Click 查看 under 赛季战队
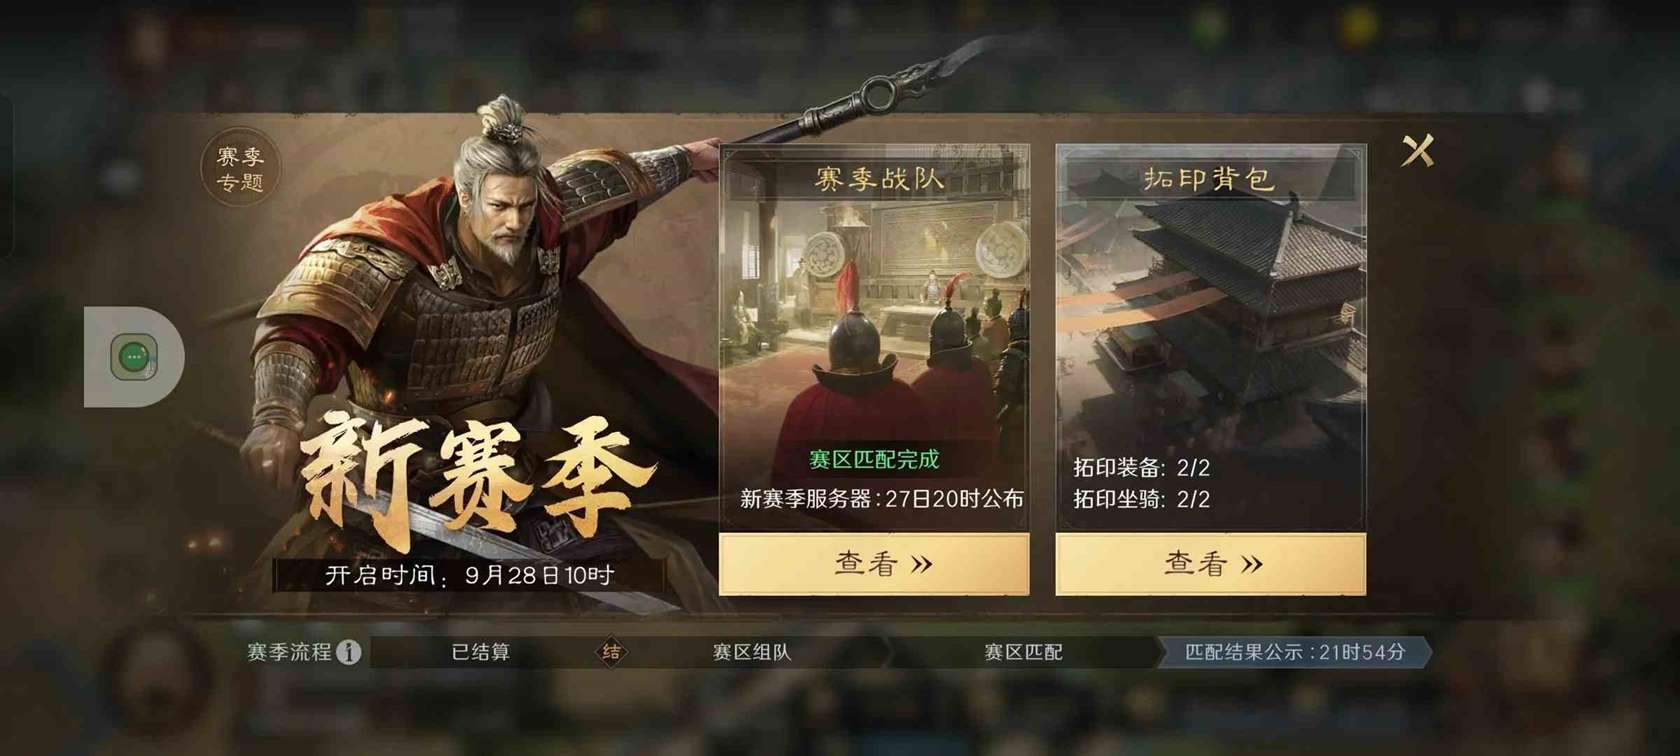Screen dimensions: 1680x756 point(875,564)
